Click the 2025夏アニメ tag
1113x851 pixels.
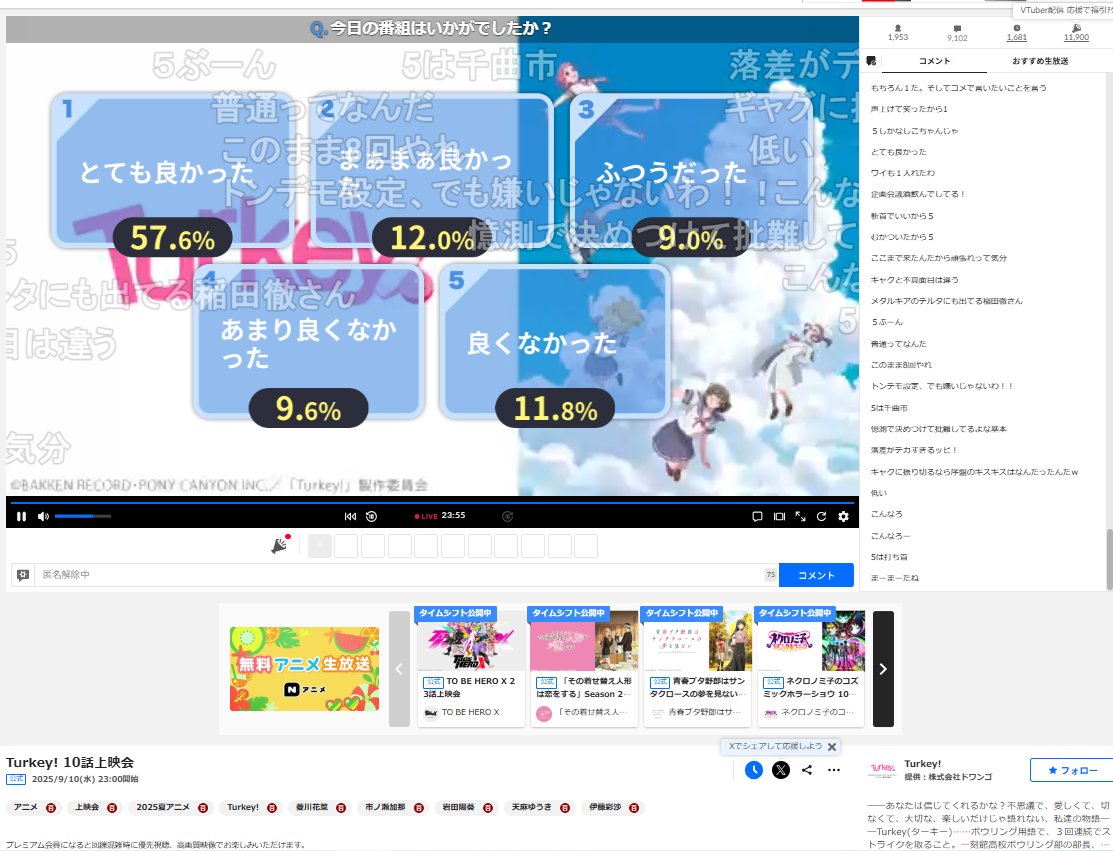pos(163,808)
